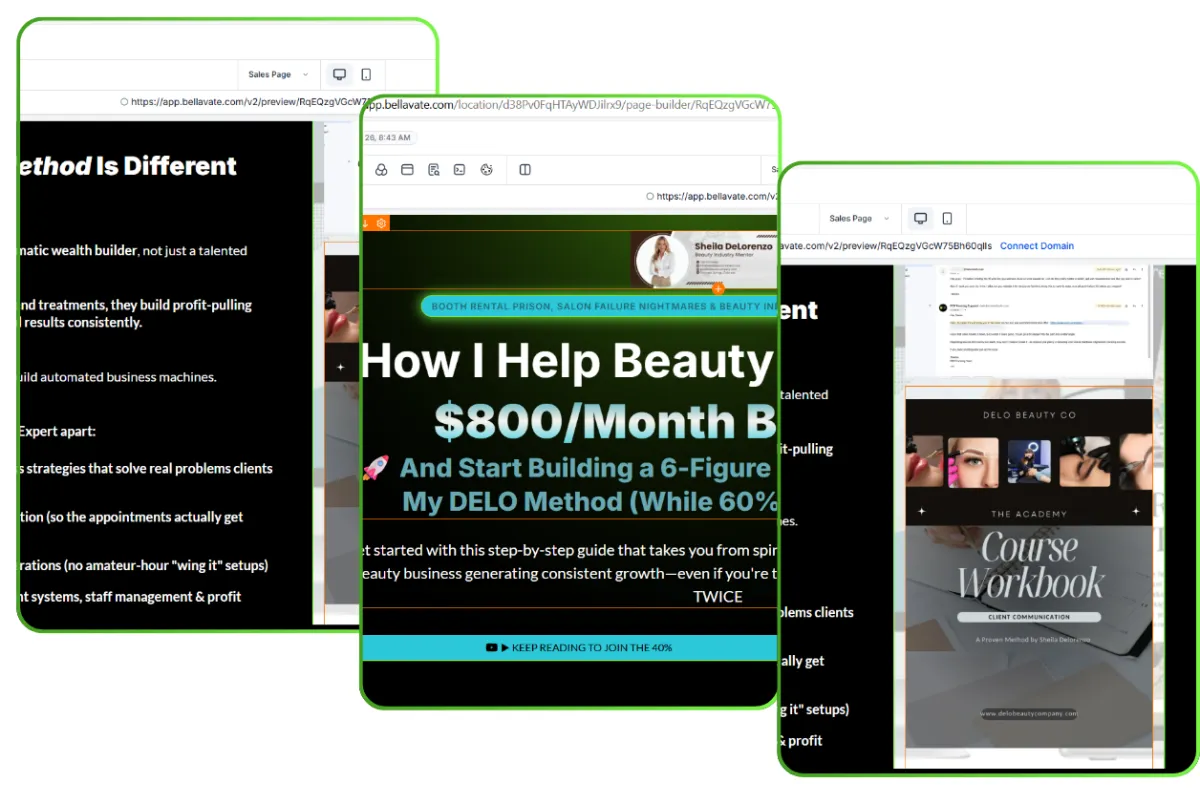Click the rocket emoji beside the subheadline
The image size is (1200, 804).
tap(376, 467)
